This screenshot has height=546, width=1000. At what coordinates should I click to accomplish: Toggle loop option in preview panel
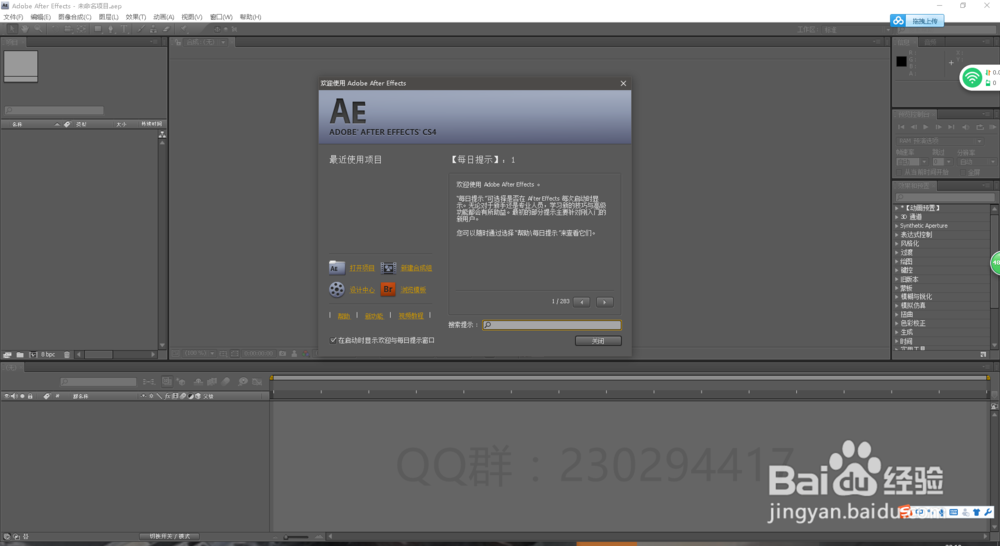pos(980,127)
